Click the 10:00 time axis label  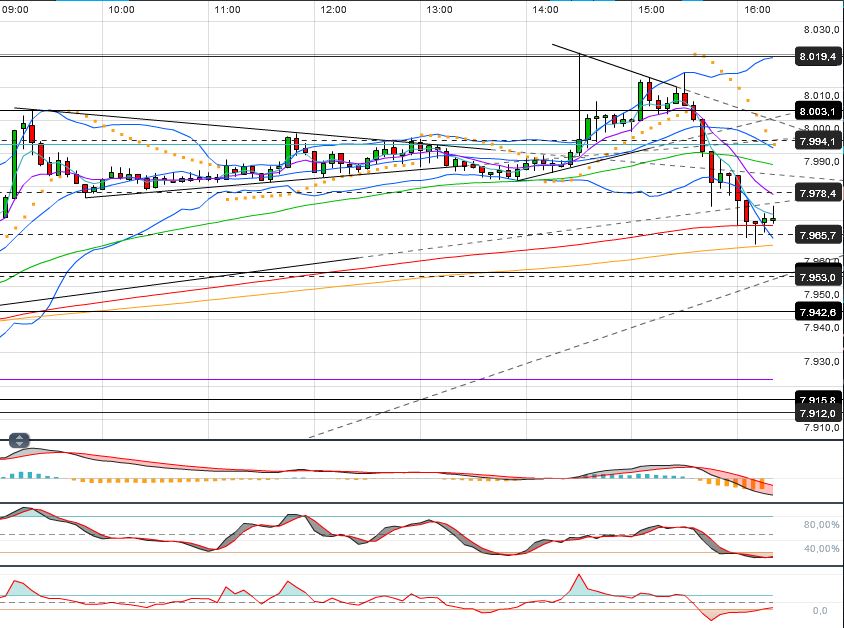121,10
